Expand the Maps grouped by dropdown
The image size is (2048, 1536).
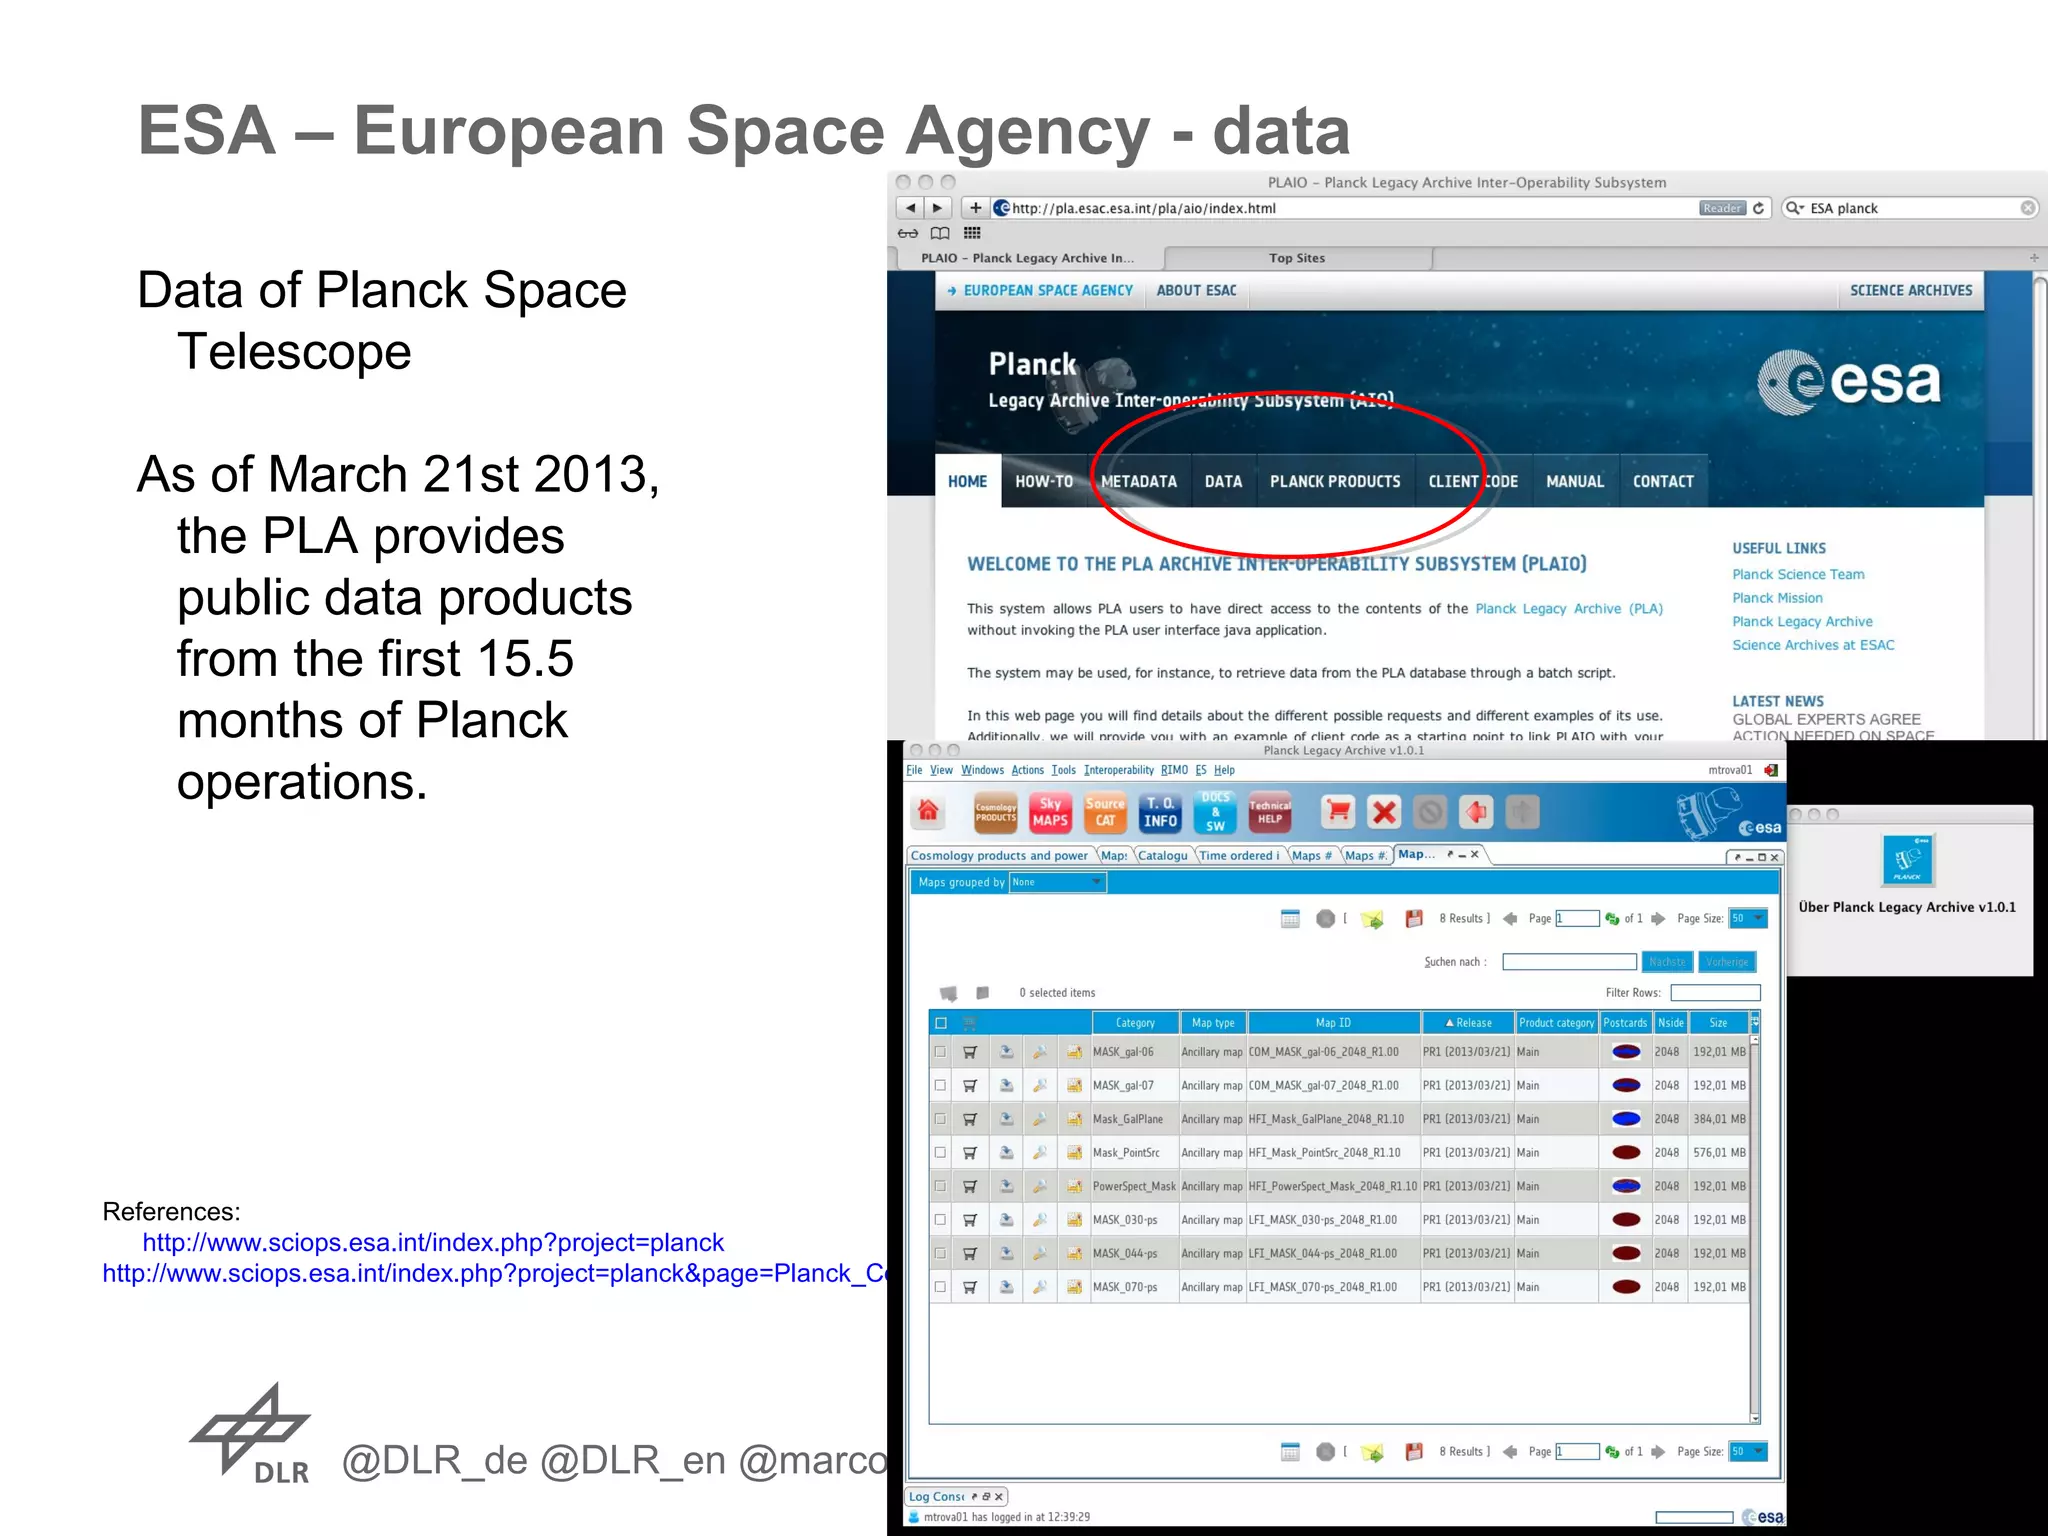tap(1057, 882)
